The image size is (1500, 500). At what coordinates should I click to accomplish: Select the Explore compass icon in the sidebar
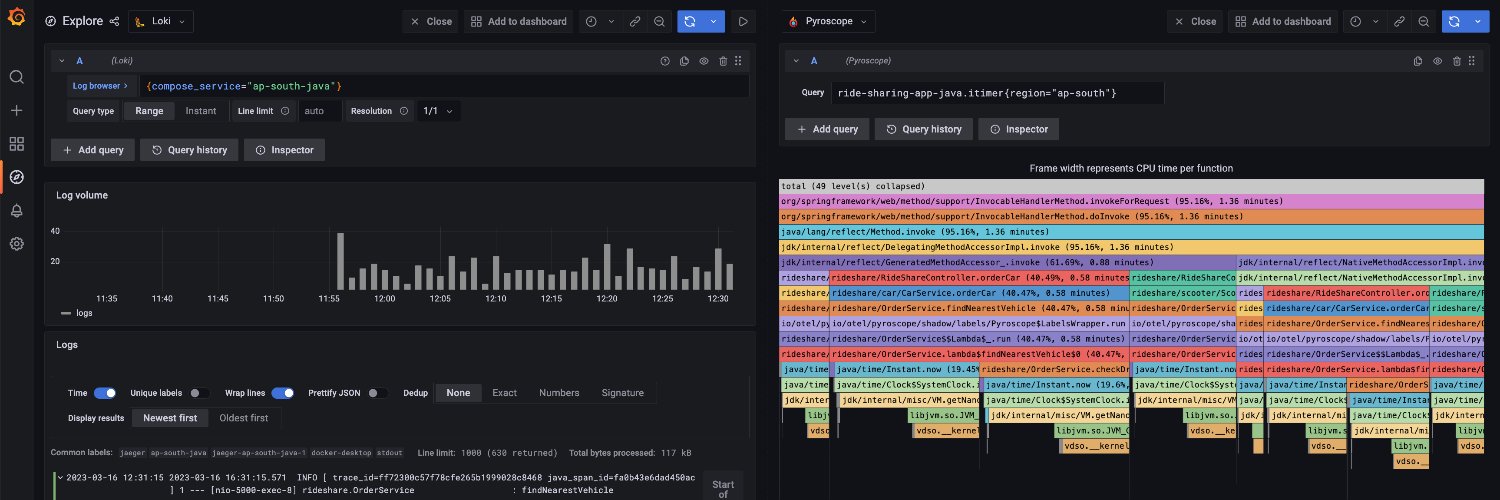(16, 177)
